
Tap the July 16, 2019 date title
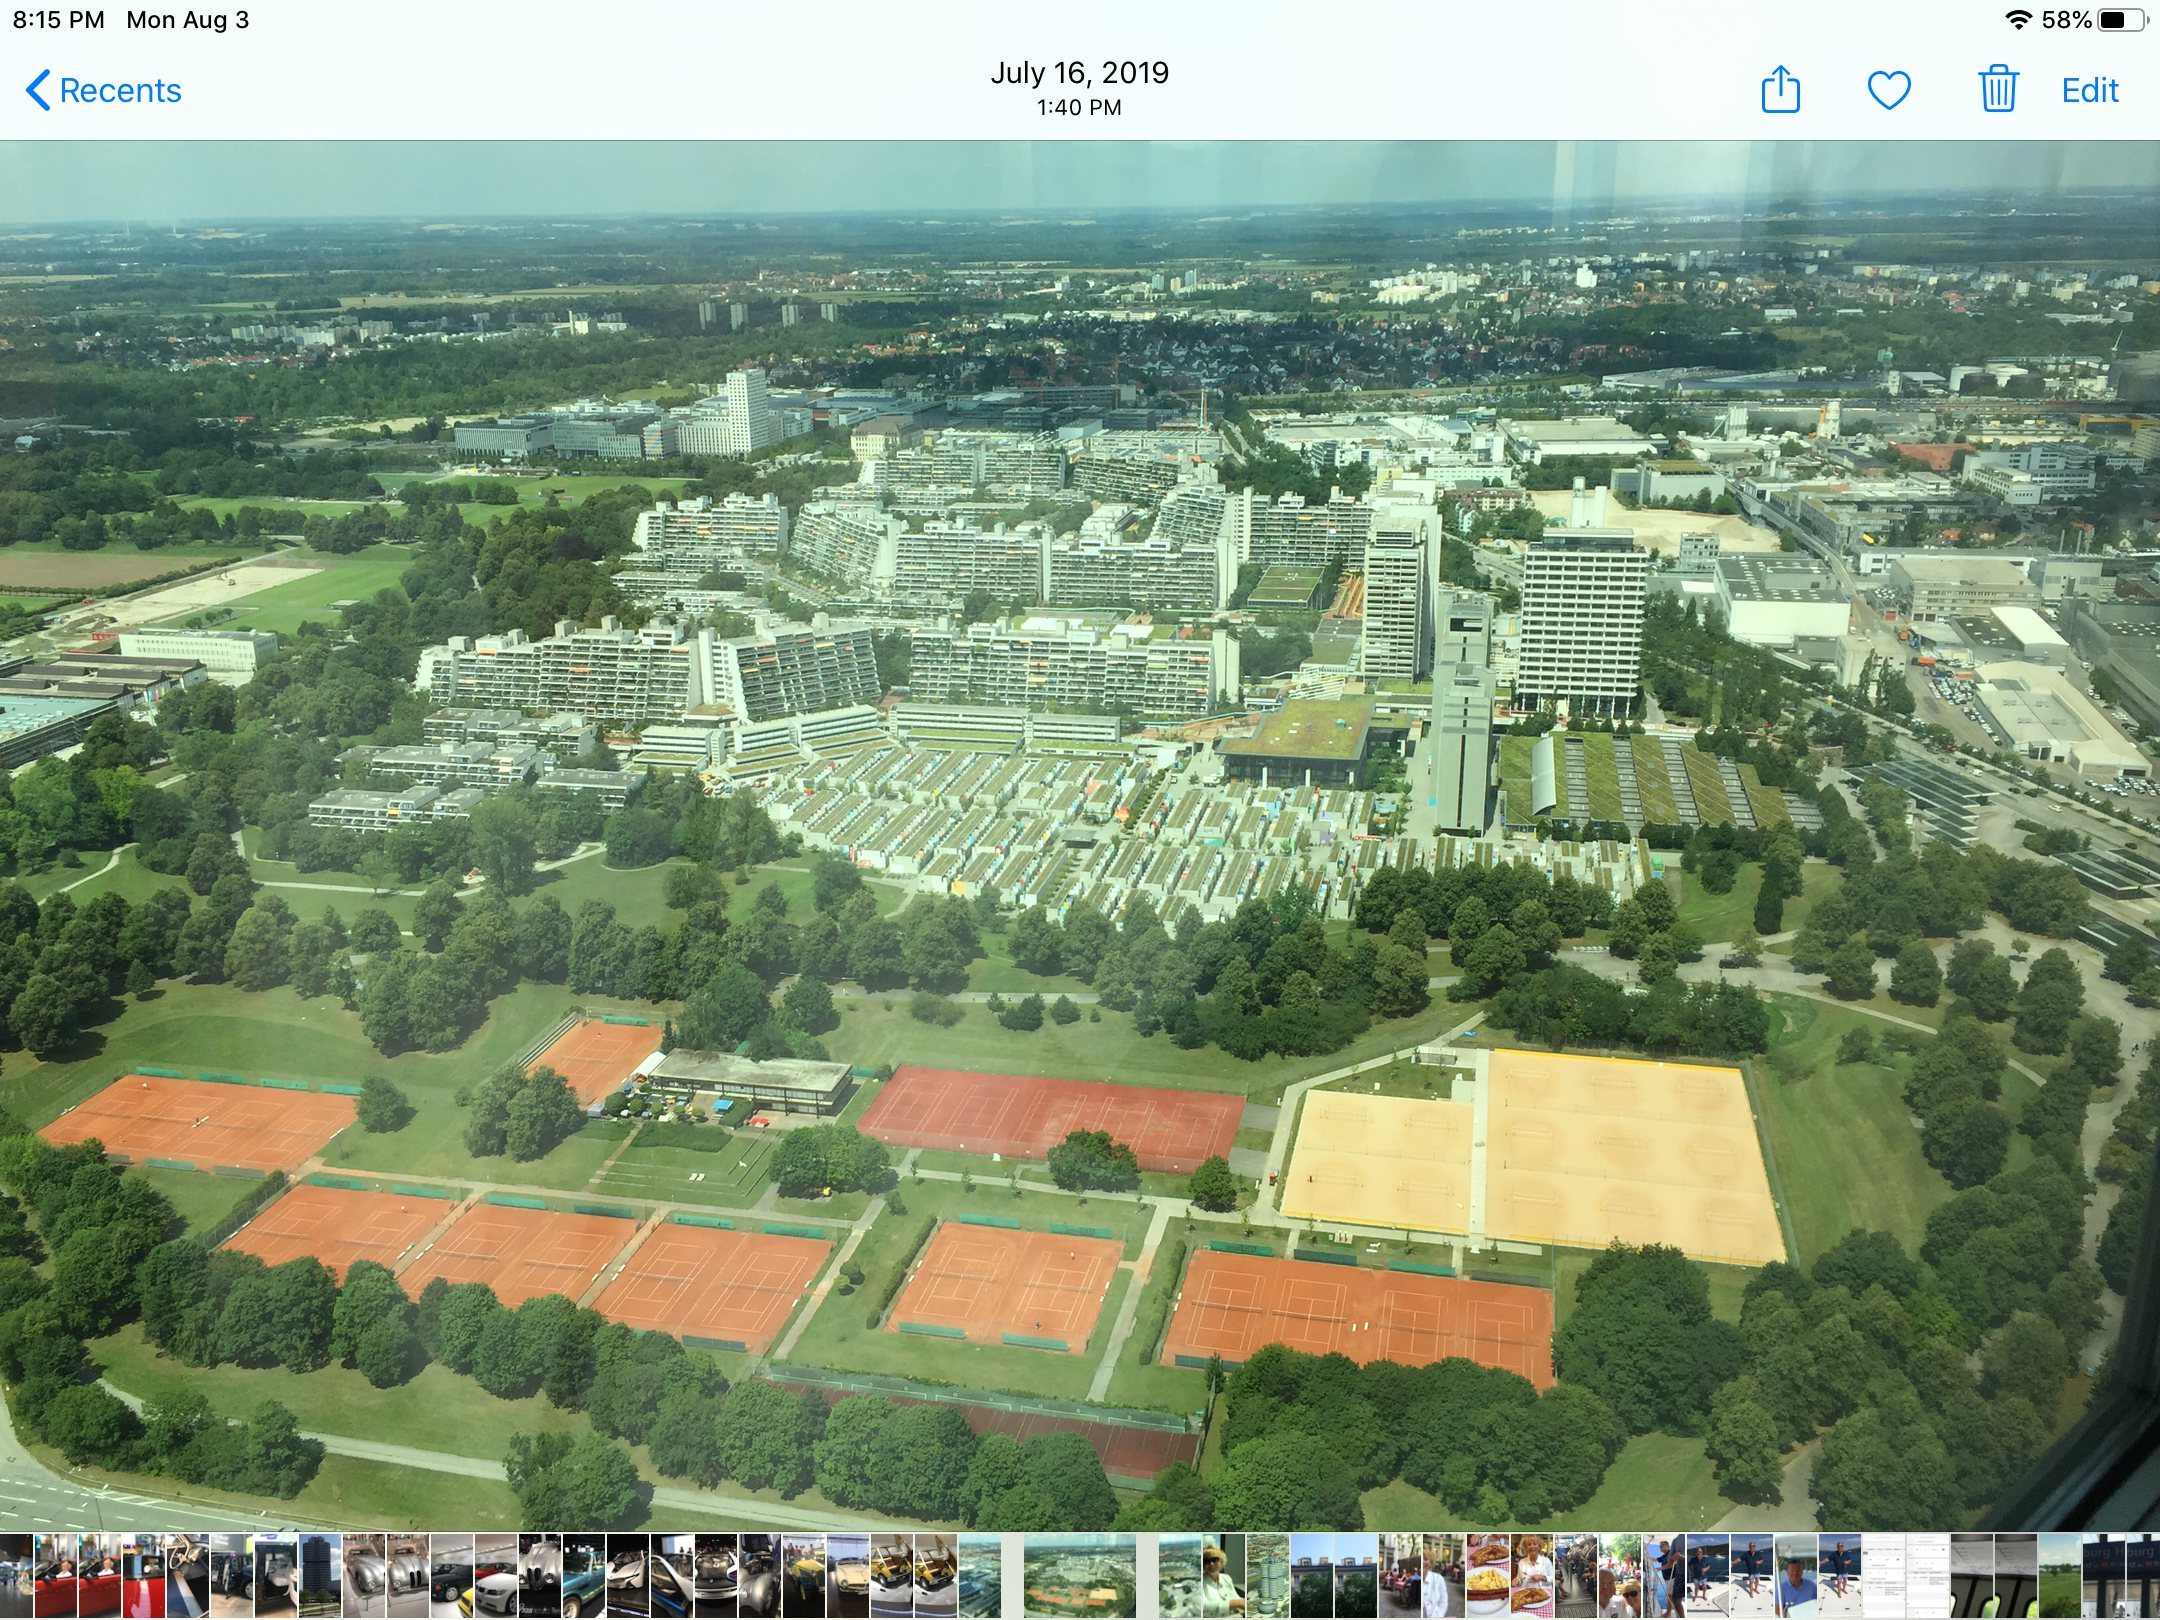[x=1079, y=72]
